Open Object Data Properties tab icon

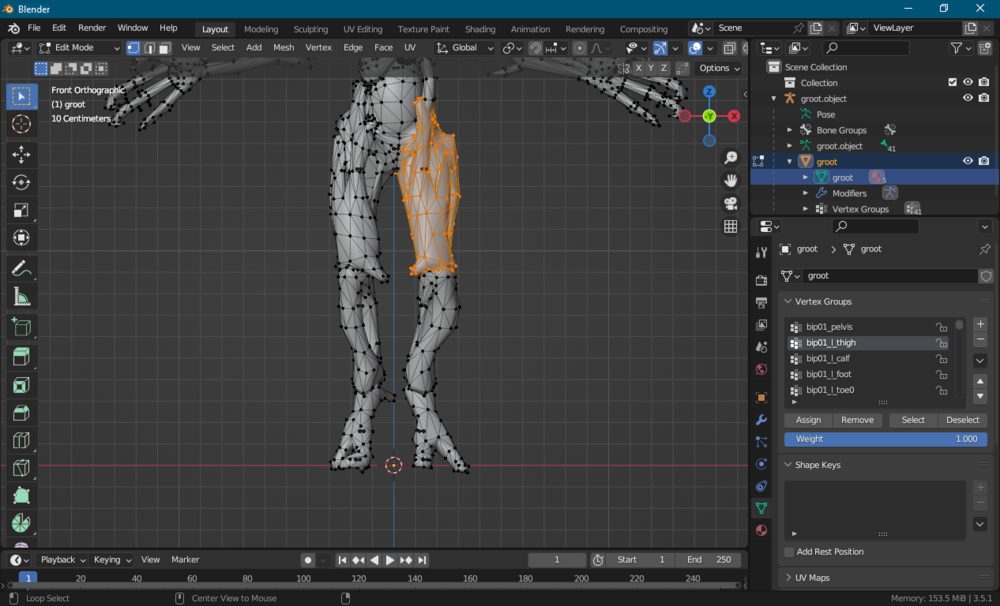pos(761,508)
